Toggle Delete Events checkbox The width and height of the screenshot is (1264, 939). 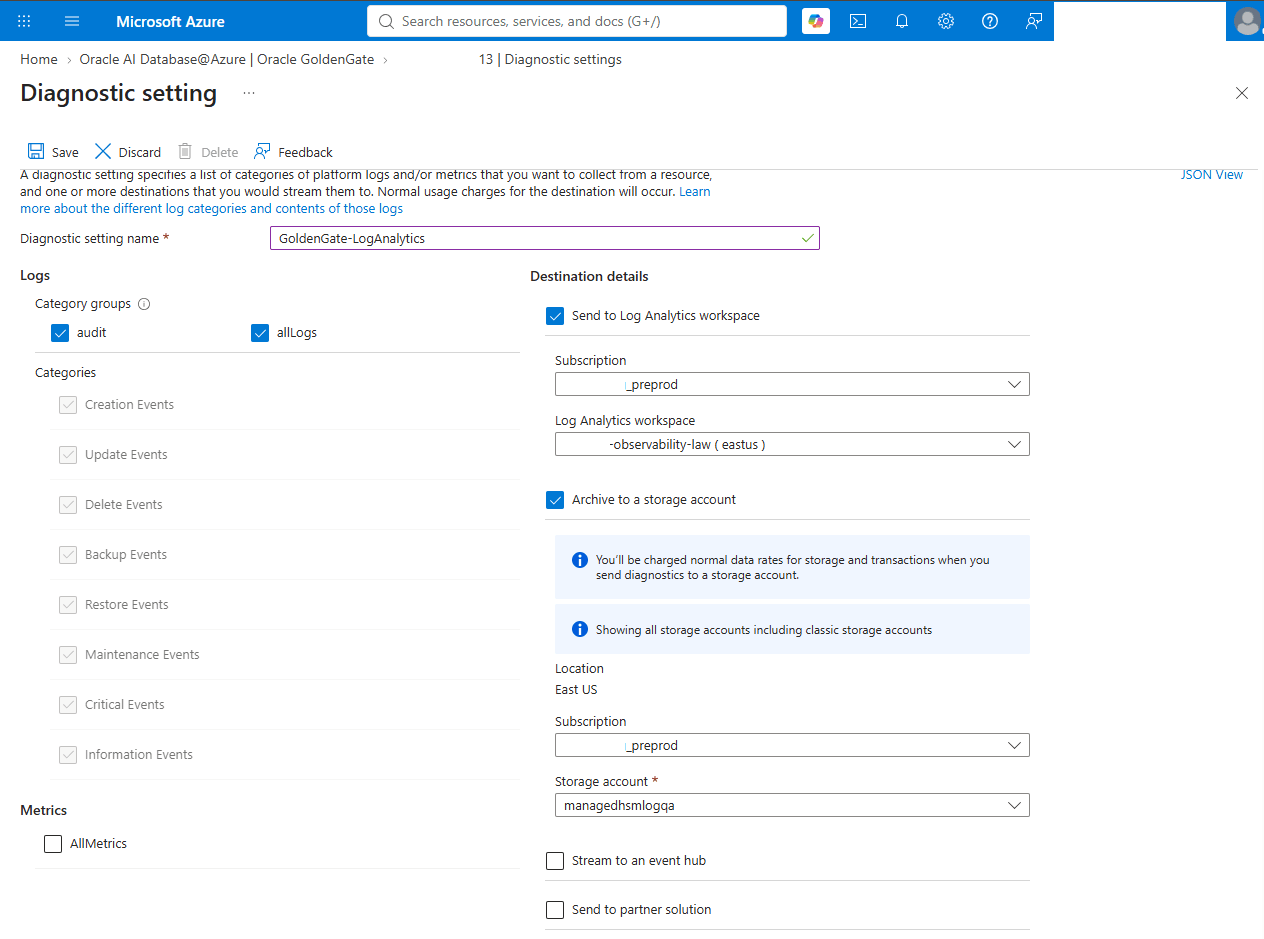point(68,505)
